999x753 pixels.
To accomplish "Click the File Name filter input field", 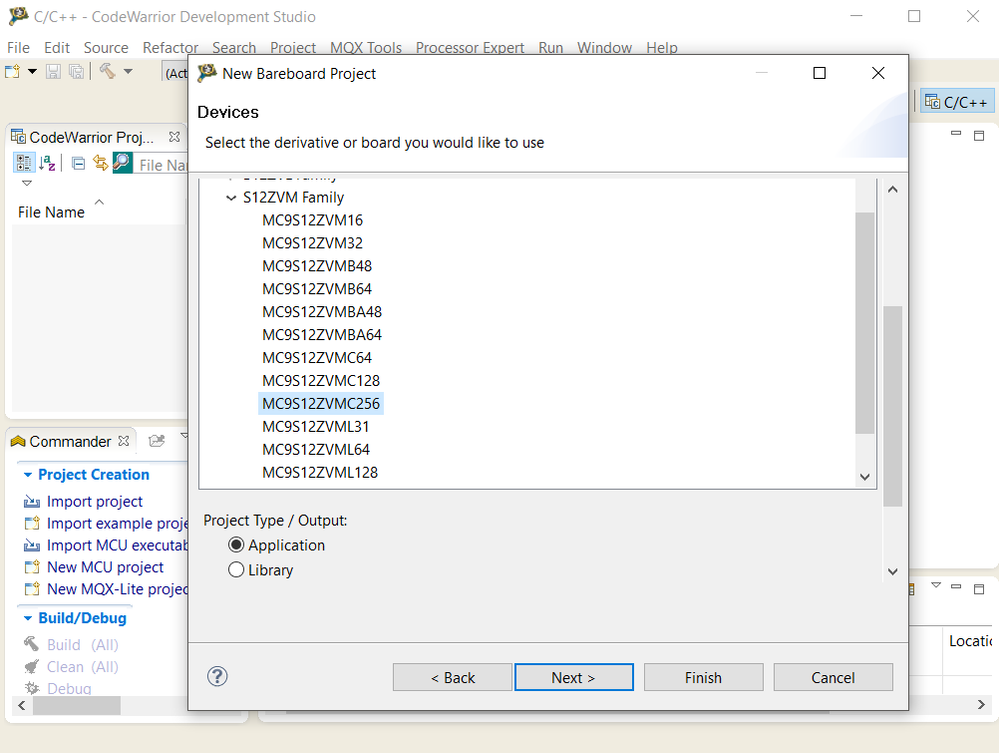I will click(x=161, y=164).
